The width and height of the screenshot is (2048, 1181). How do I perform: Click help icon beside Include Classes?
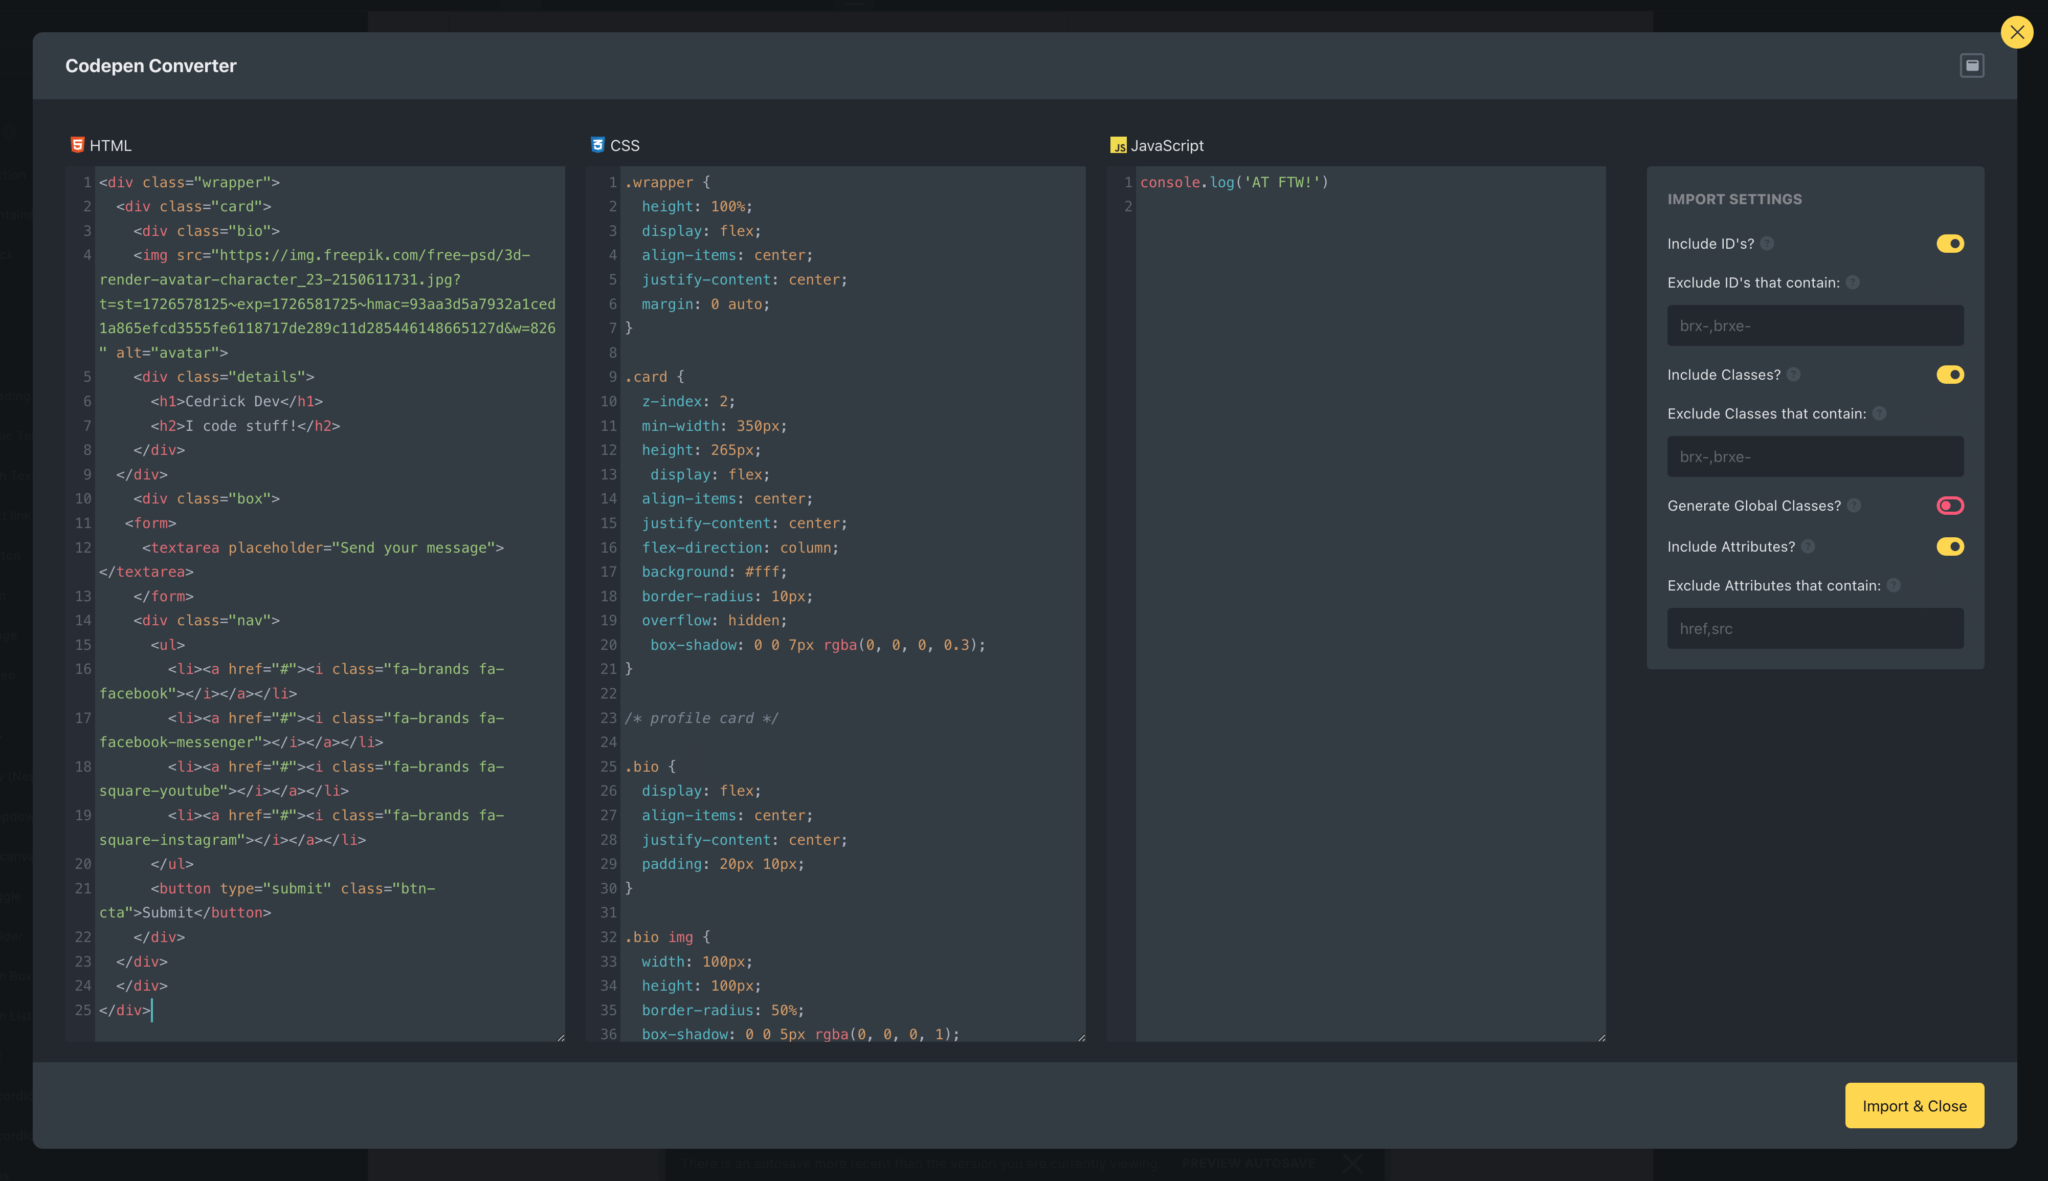[1793, 375]
